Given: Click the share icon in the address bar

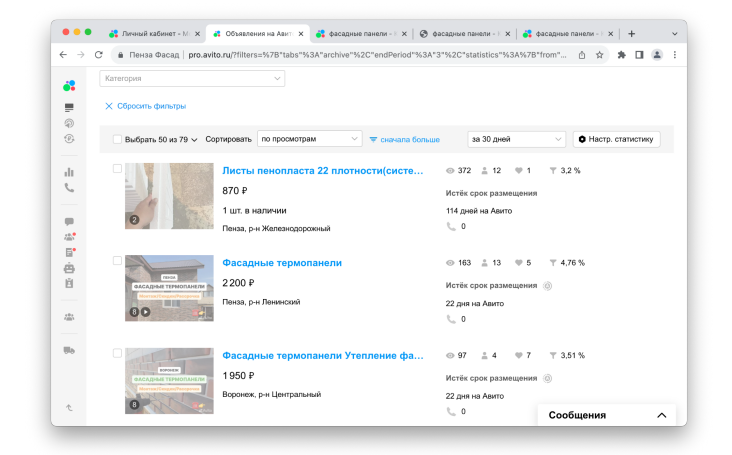Looking at the screenshot, I should pos(582,55).
